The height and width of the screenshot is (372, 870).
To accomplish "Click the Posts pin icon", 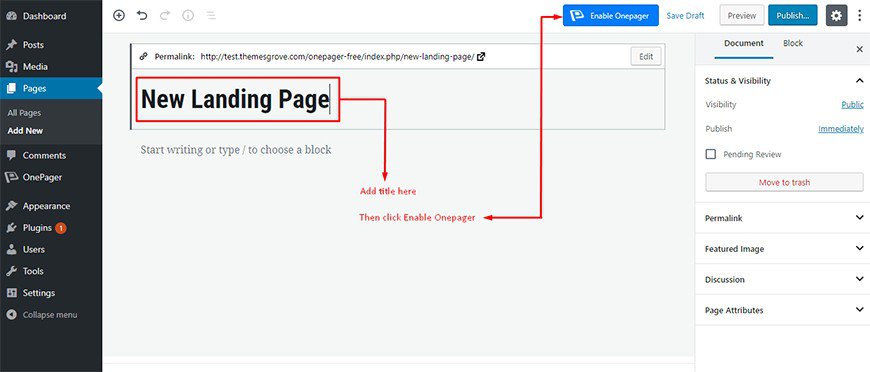I will [11, 45].
